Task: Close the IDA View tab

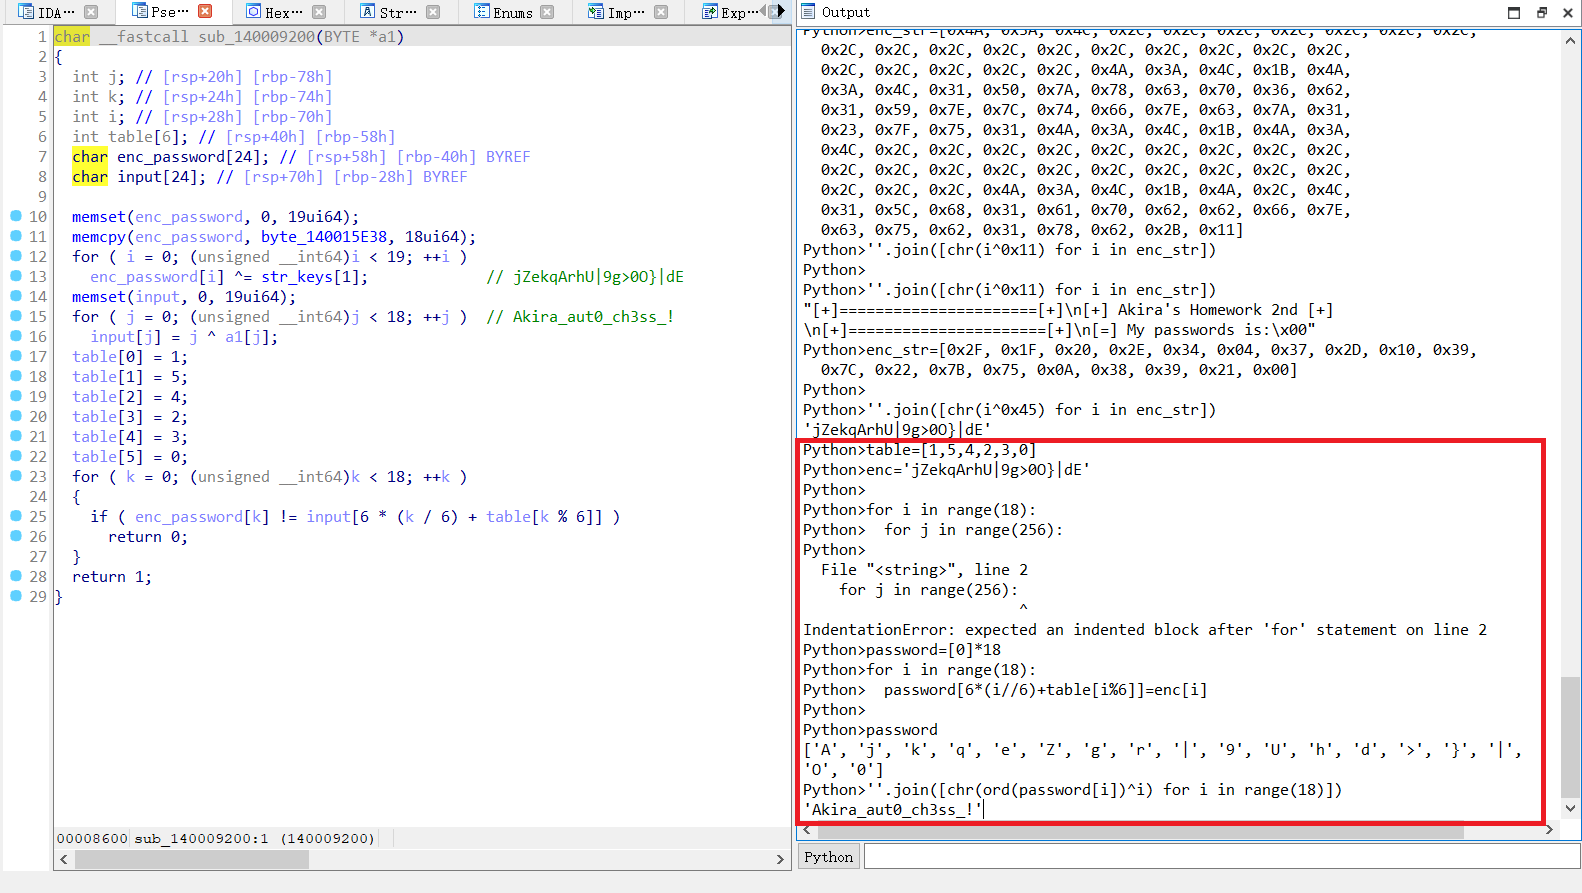Action: click(91, 12)
